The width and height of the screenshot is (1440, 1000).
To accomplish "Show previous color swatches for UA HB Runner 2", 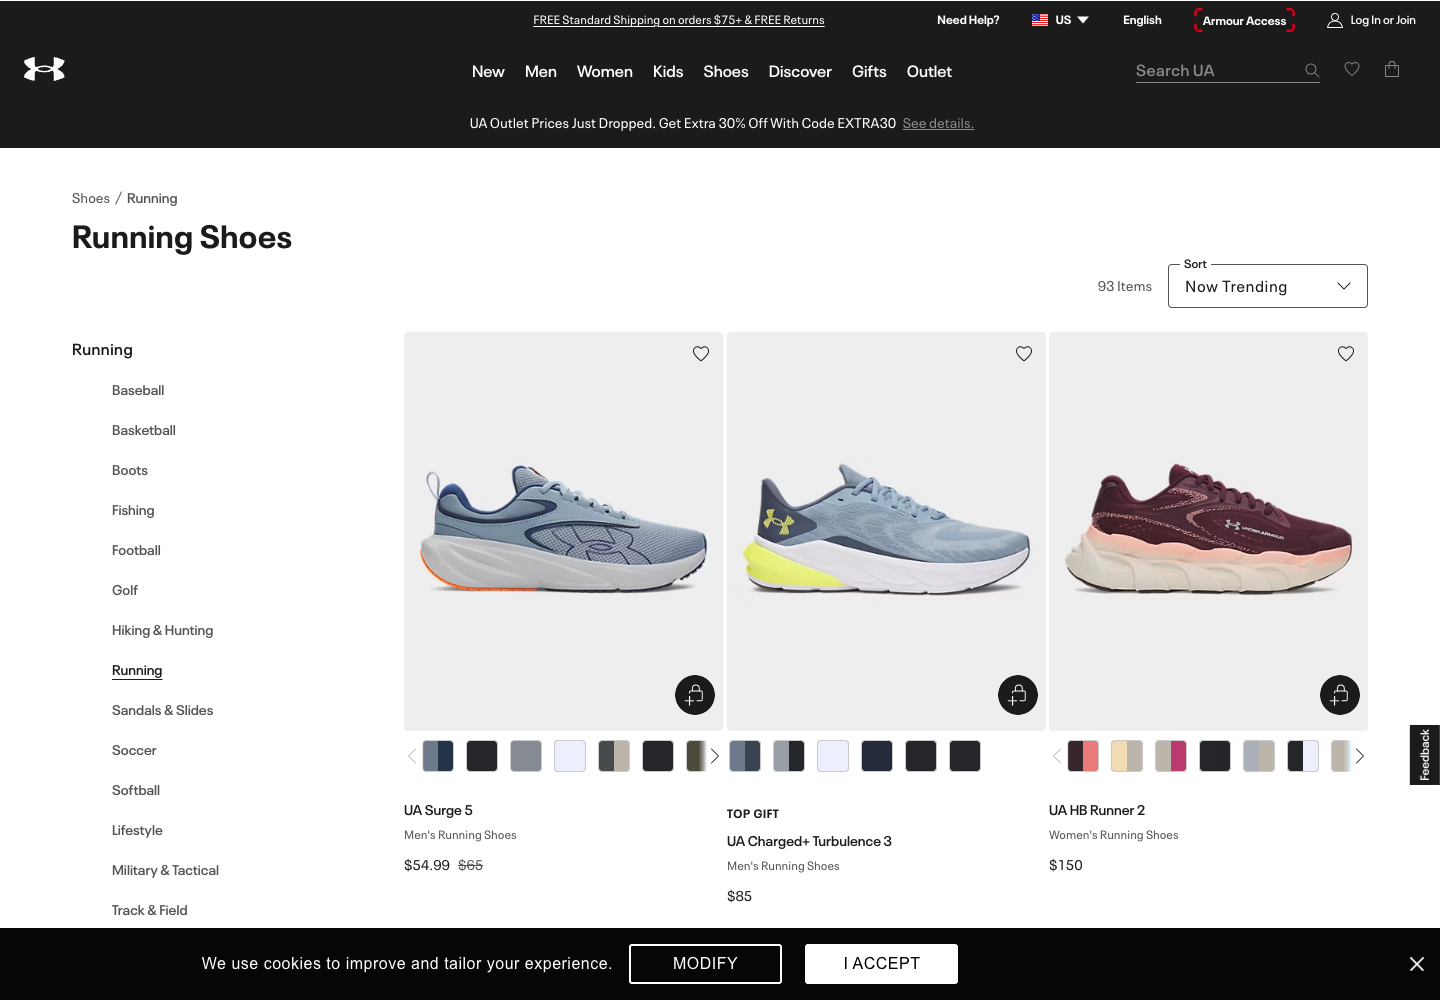I will (x=1056, y=756).
